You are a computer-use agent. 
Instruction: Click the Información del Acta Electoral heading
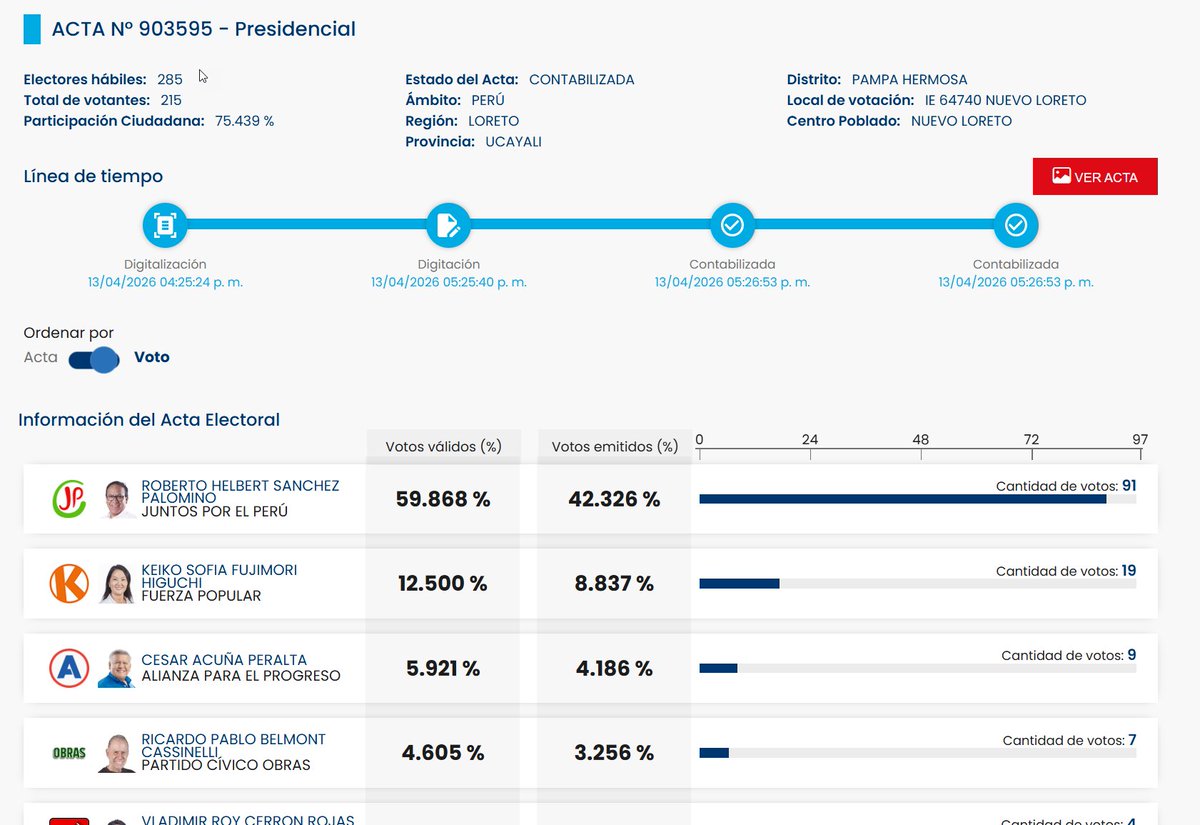[x=149, y=420]
